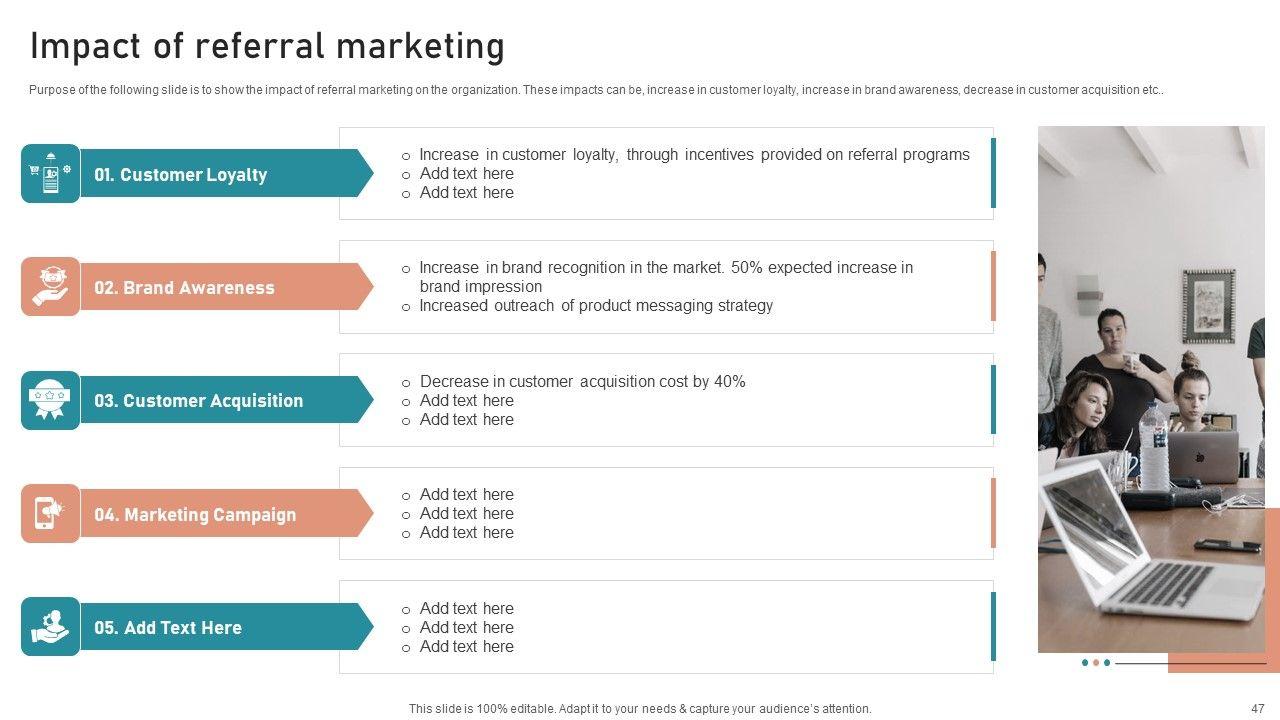Click first 'Add text here' under Marketing Campaign
The width and height of the screenshot is (1280, 720).
466,495
